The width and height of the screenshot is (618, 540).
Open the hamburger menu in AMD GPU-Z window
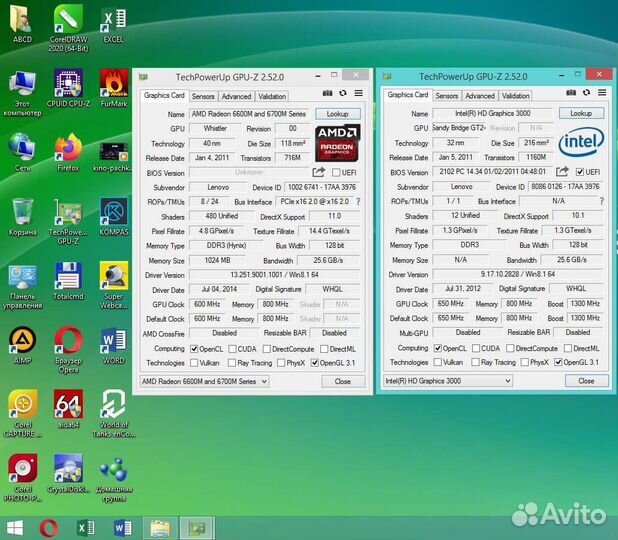(x=357, y=95)
